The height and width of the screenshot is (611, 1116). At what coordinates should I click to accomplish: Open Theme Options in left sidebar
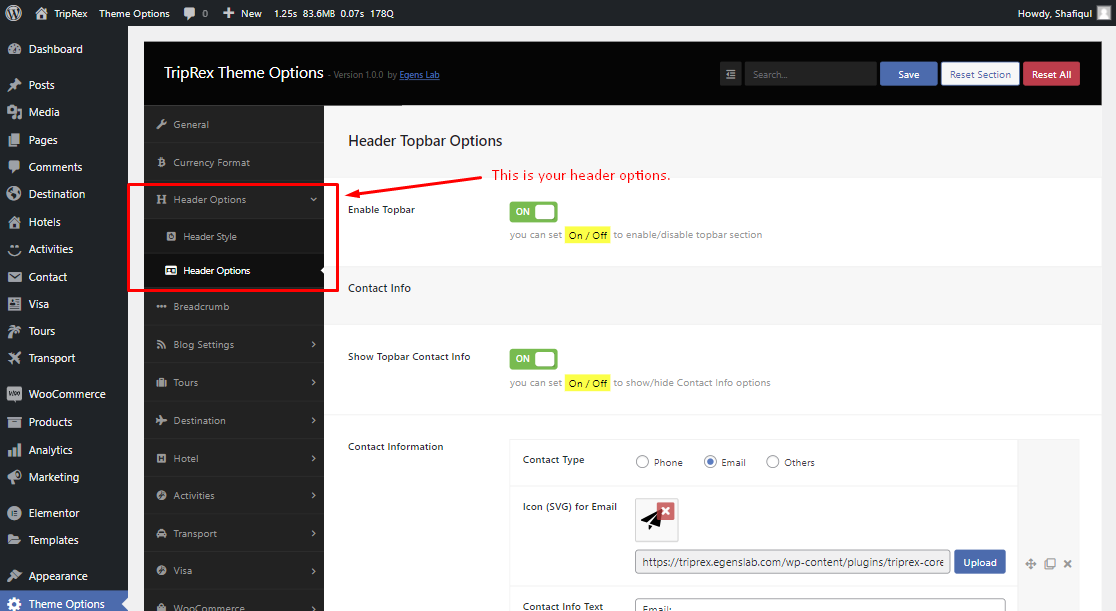(64, 603)
